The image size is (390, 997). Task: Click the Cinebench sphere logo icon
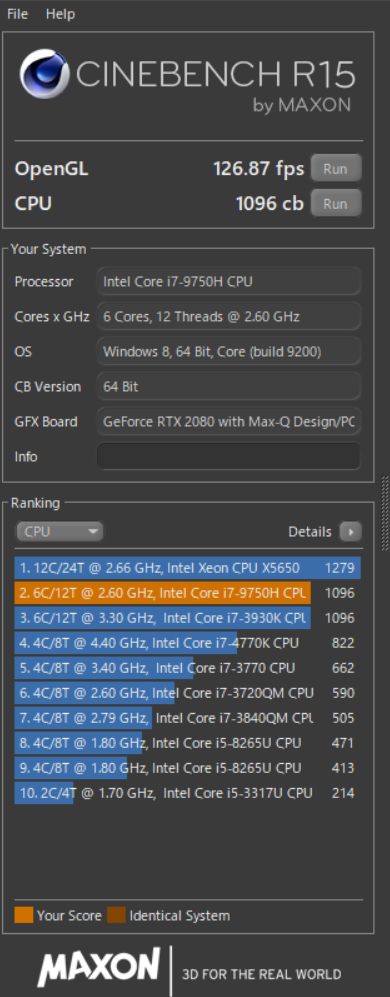point(44,74)
